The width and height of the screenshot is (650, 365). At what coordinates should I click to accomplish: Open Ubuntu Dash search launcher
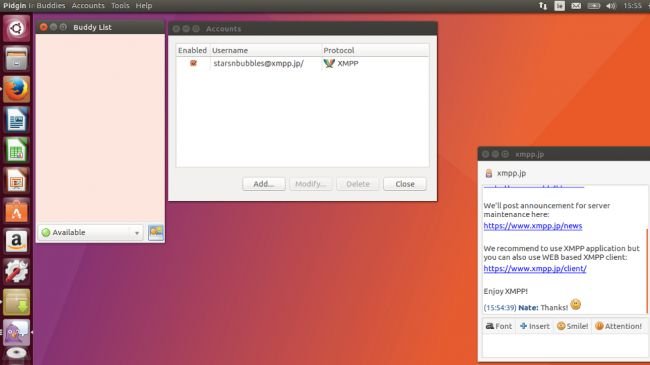pyautogui.click(x=17, y=28)
